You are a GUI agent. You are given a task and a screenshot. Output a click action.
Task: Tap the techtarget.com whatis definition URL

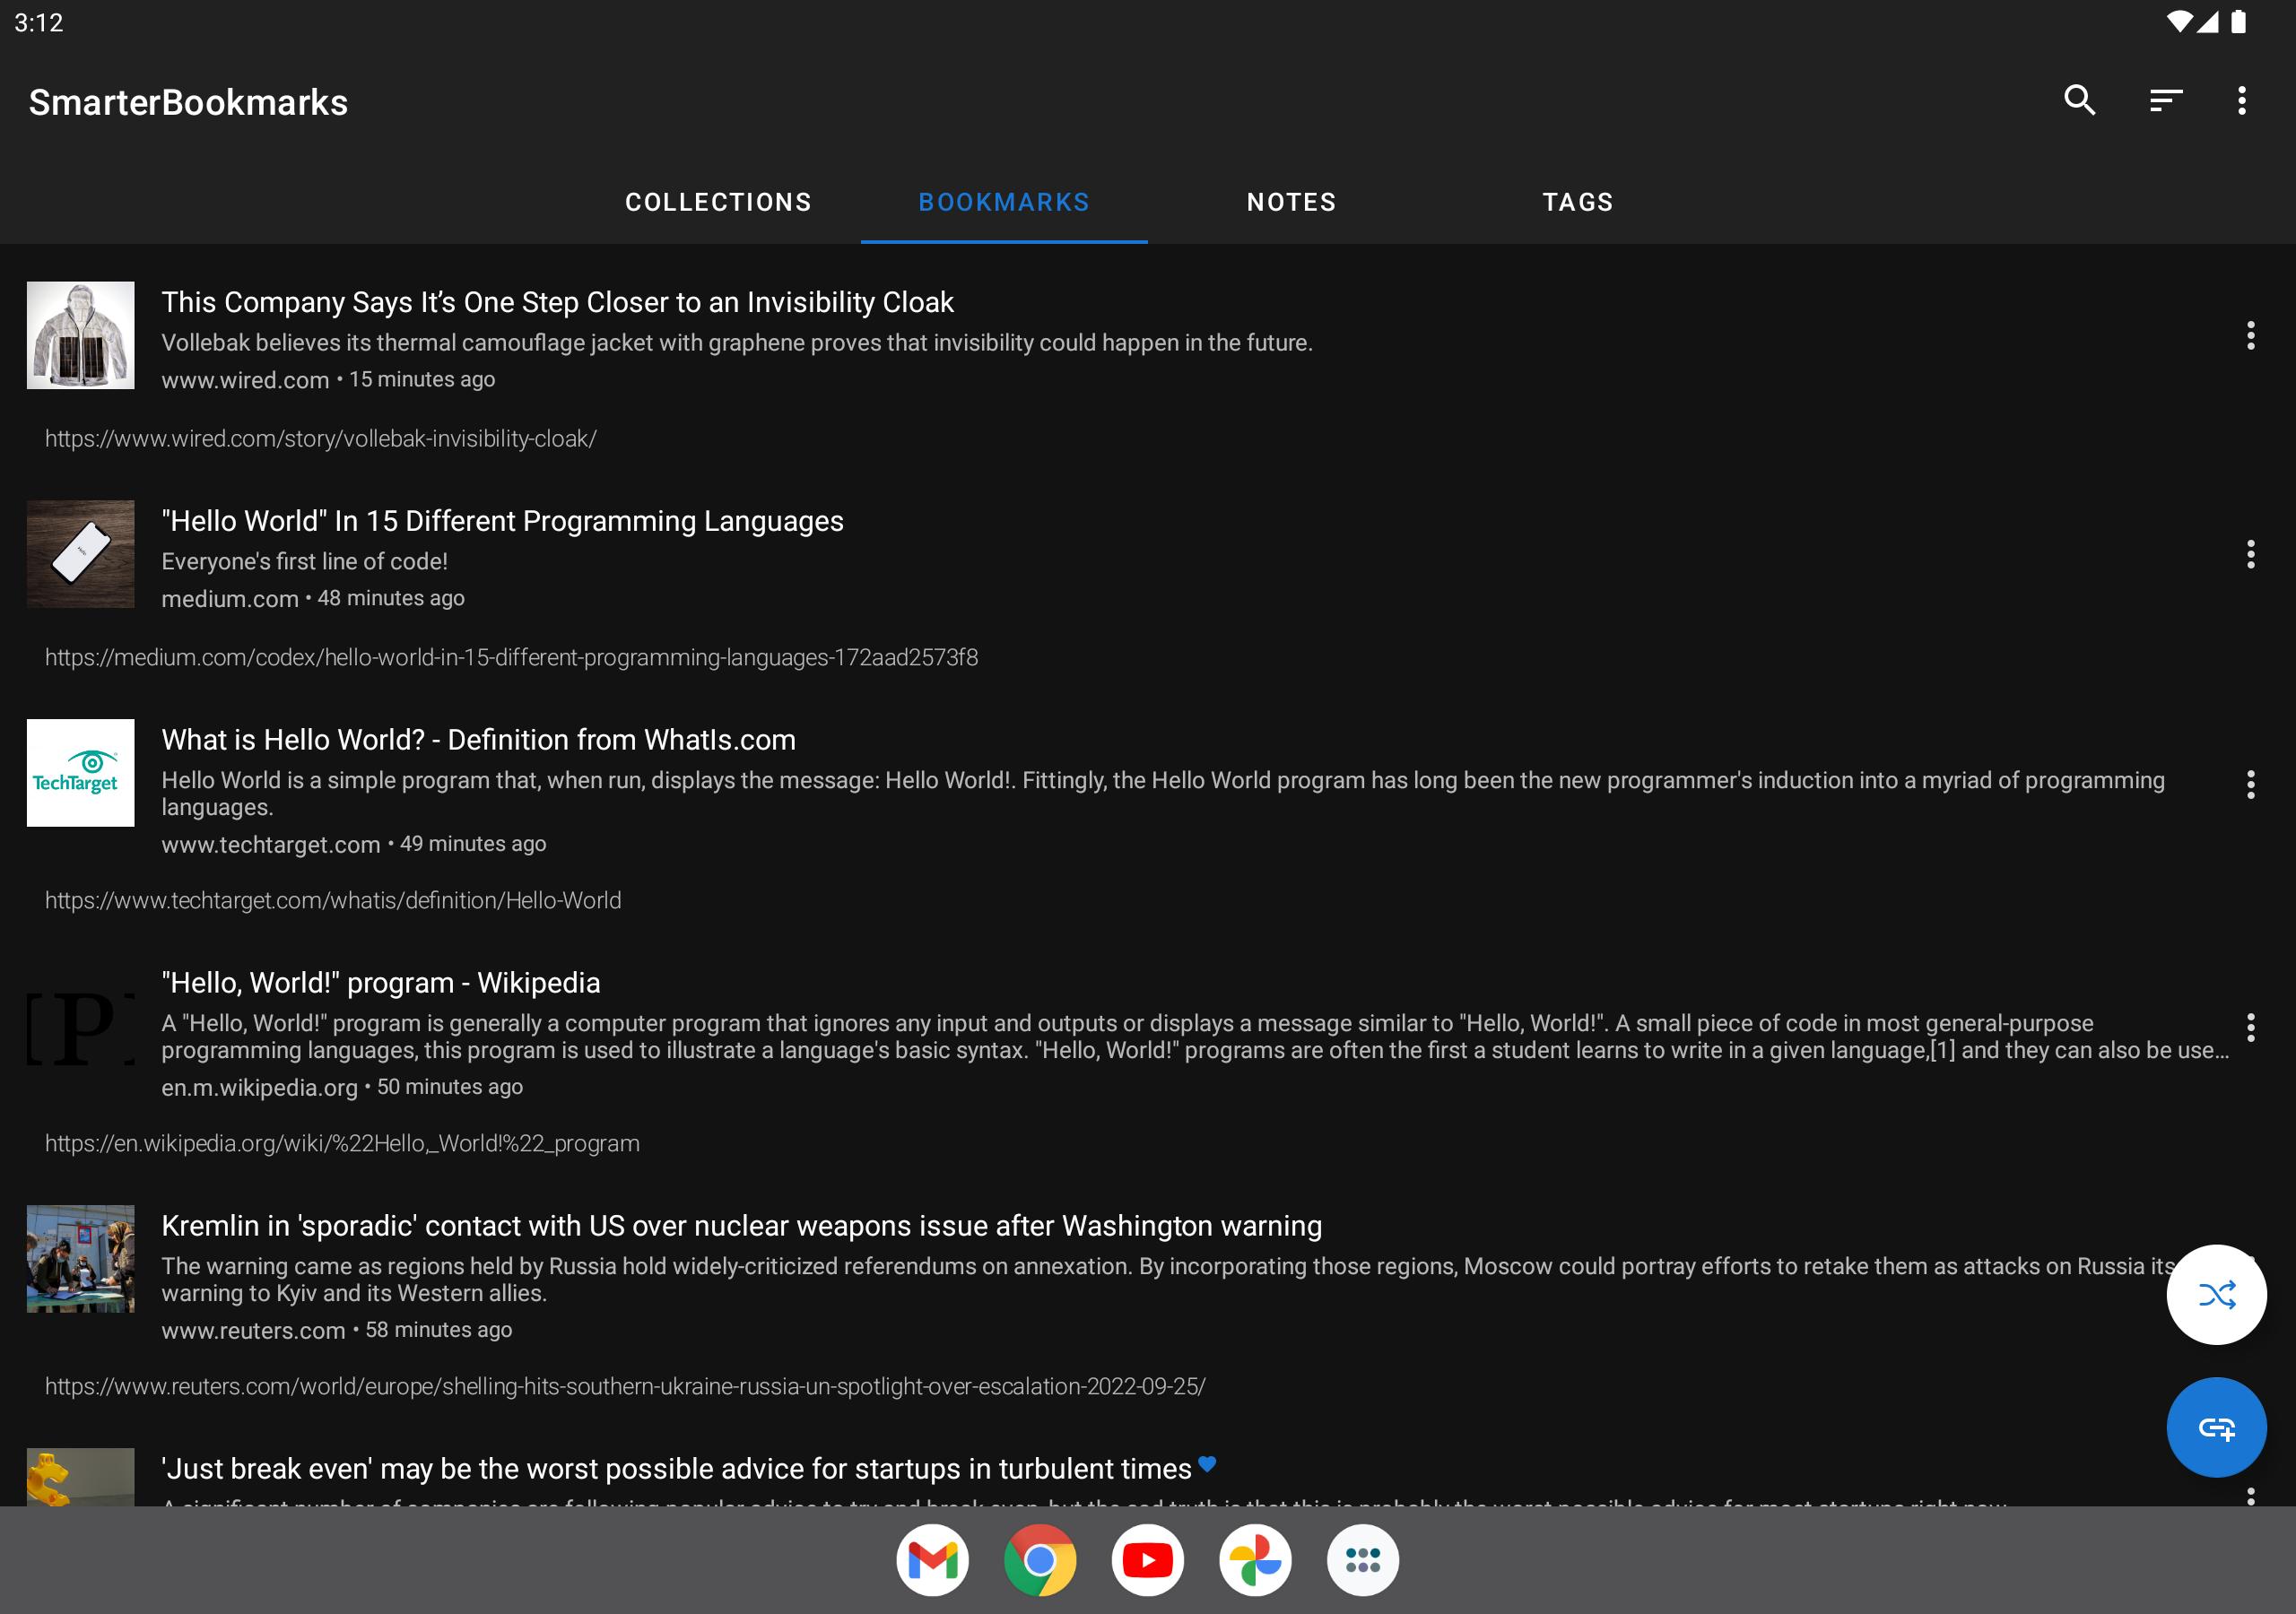pos(332,901)
